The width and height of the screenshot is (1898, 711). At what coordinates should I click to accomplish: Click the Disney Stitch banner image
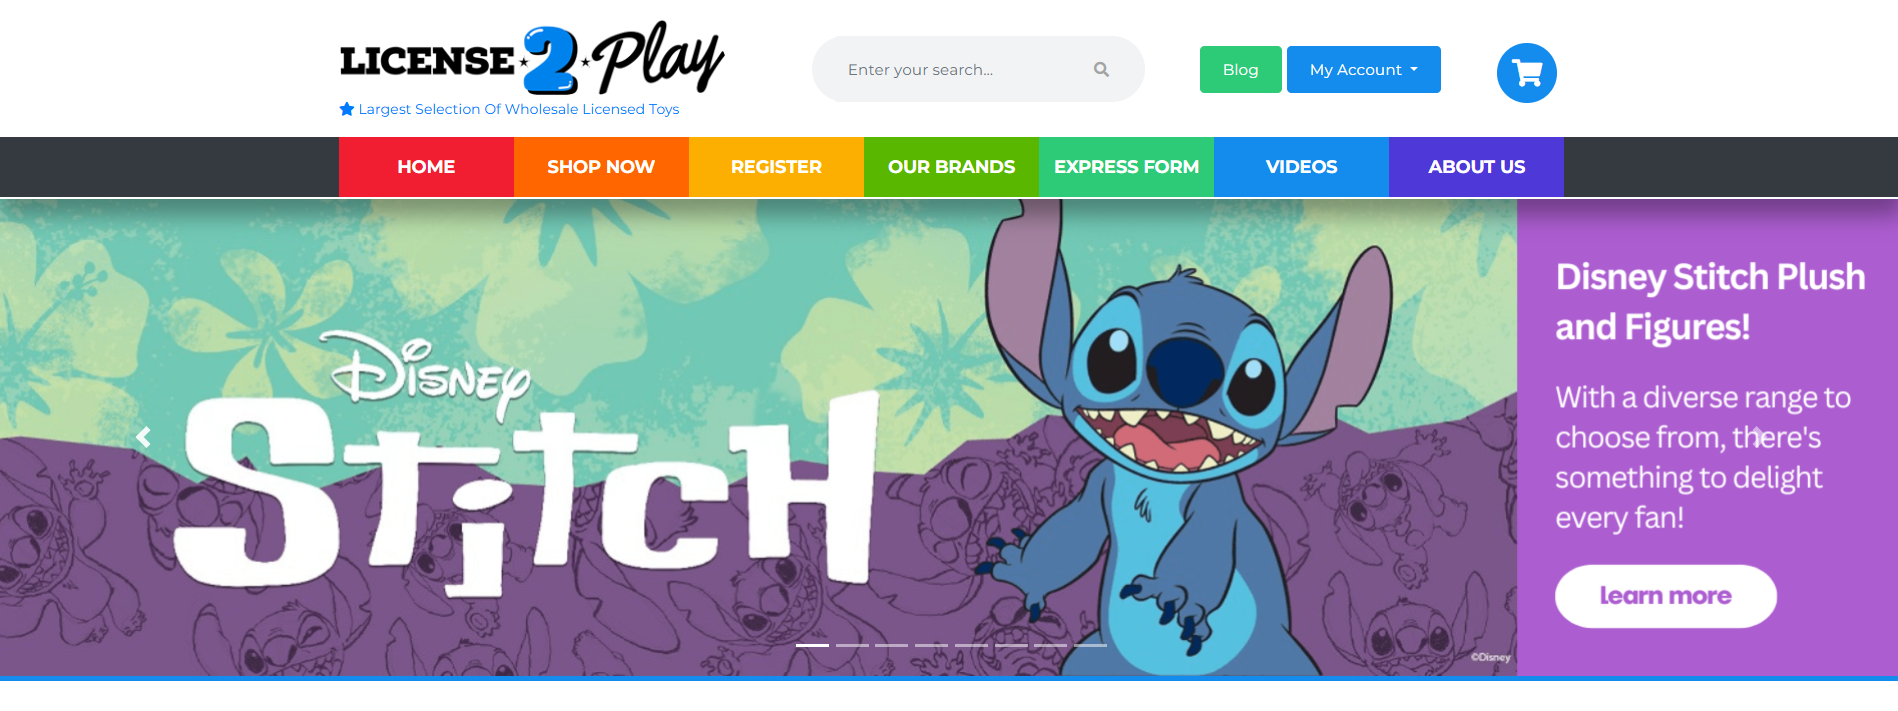(758, 437)
